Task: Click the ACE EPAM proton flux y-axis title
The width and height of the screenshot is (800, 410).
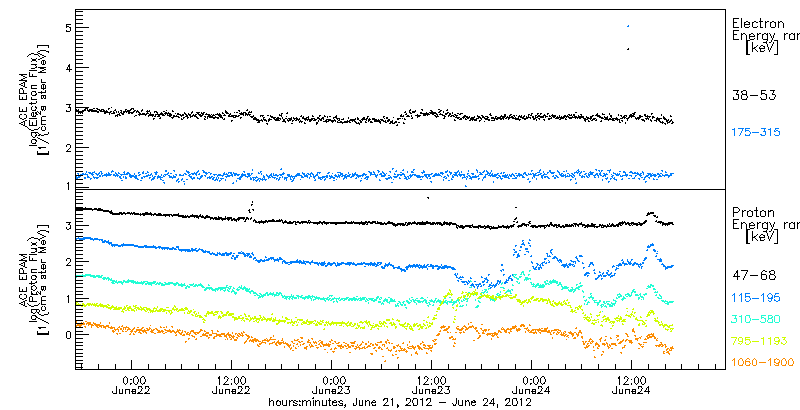Action: [32, 279]
